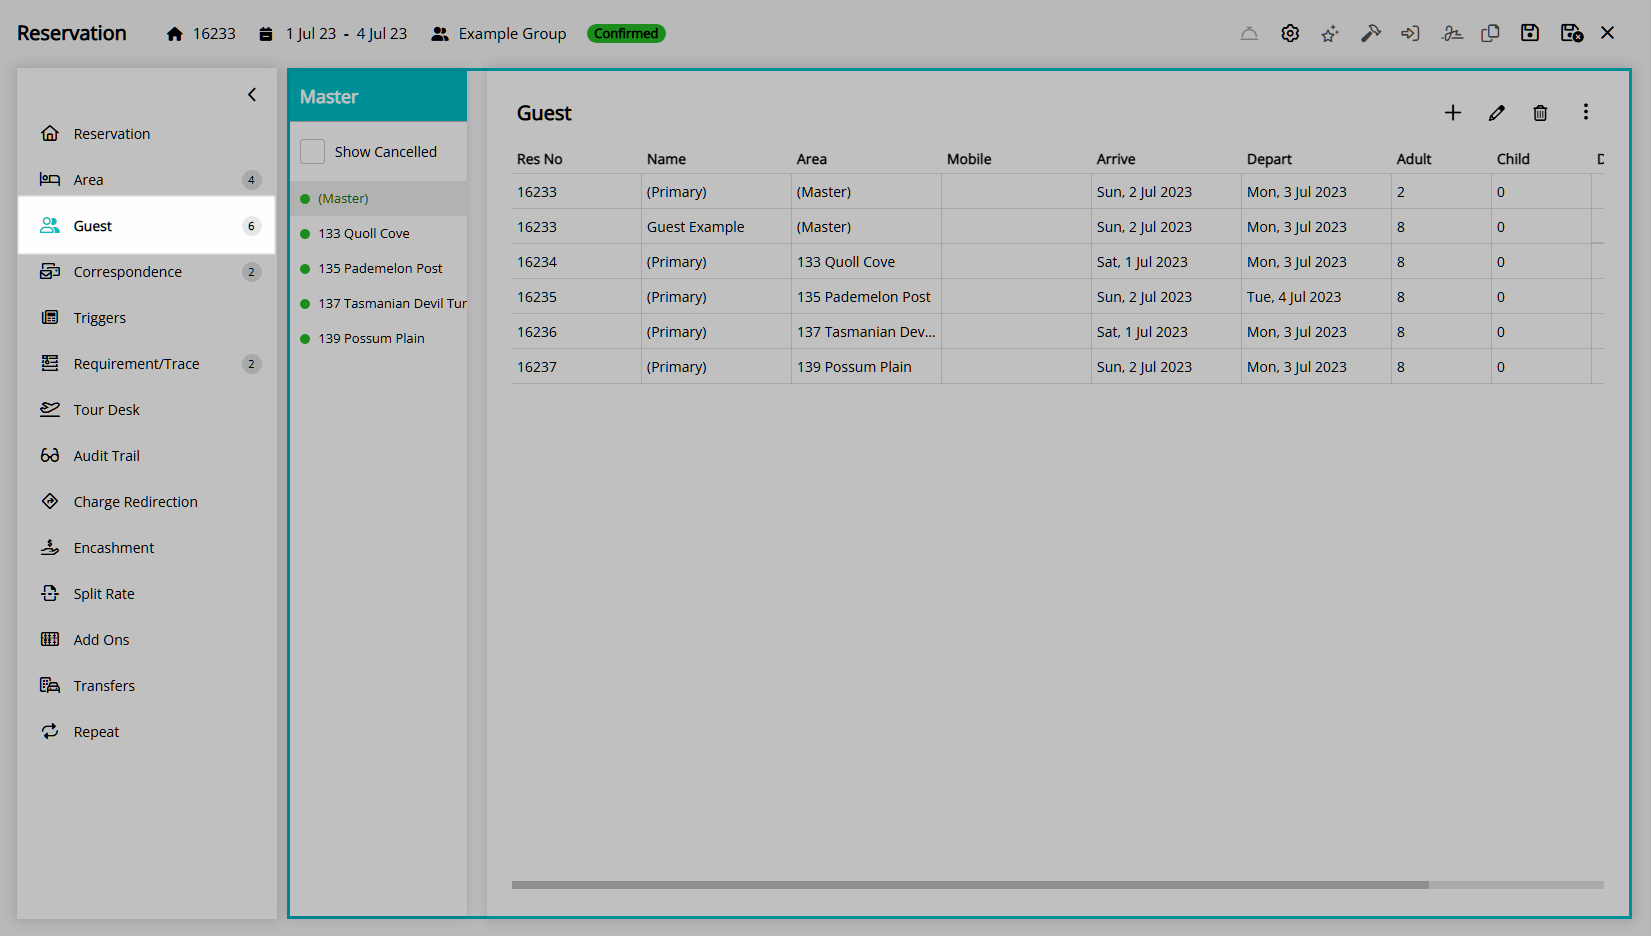Open the Tour Desk menu item
1651x936 pixels.
coord(146,410)
